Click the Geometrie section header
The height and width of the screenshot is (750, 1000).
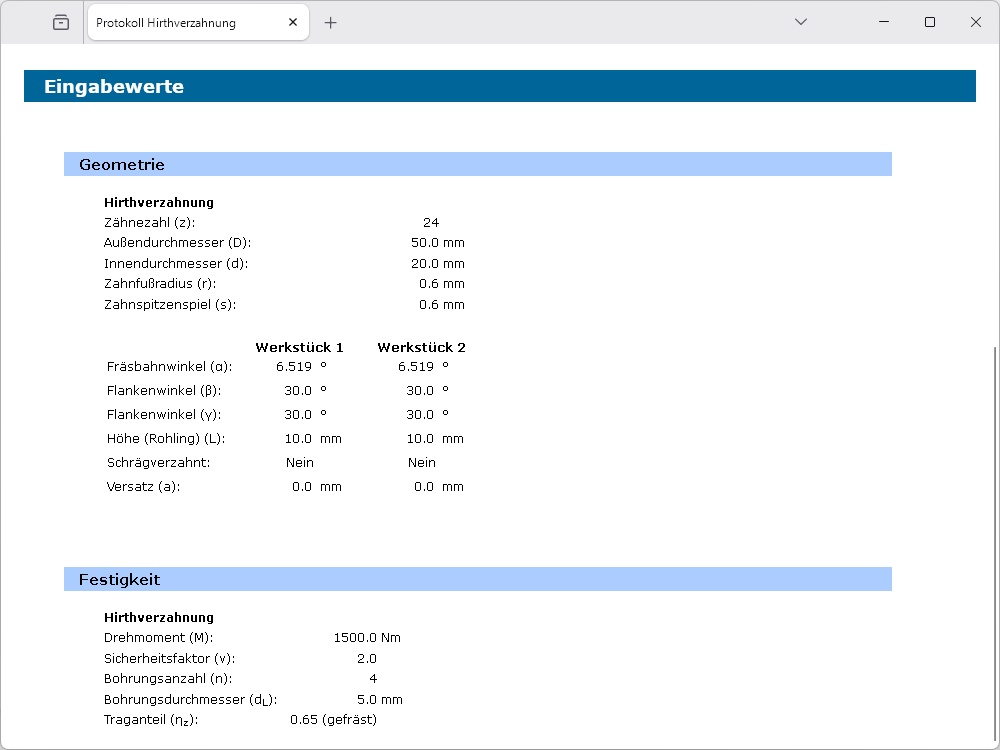[x=477, y=164]
